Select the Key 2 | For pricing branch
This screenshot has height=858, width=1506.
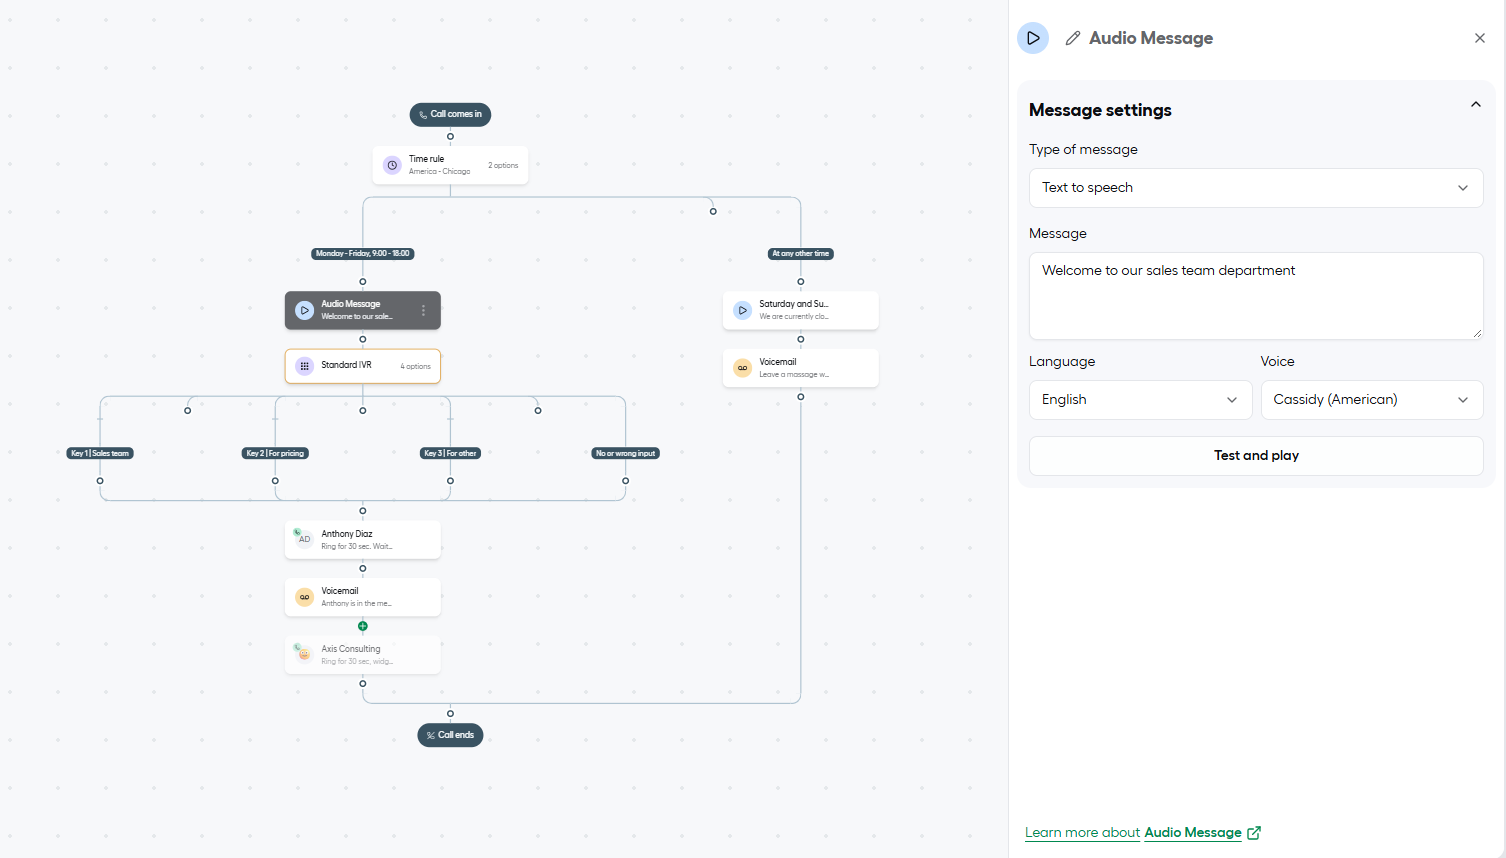[276, 453]
